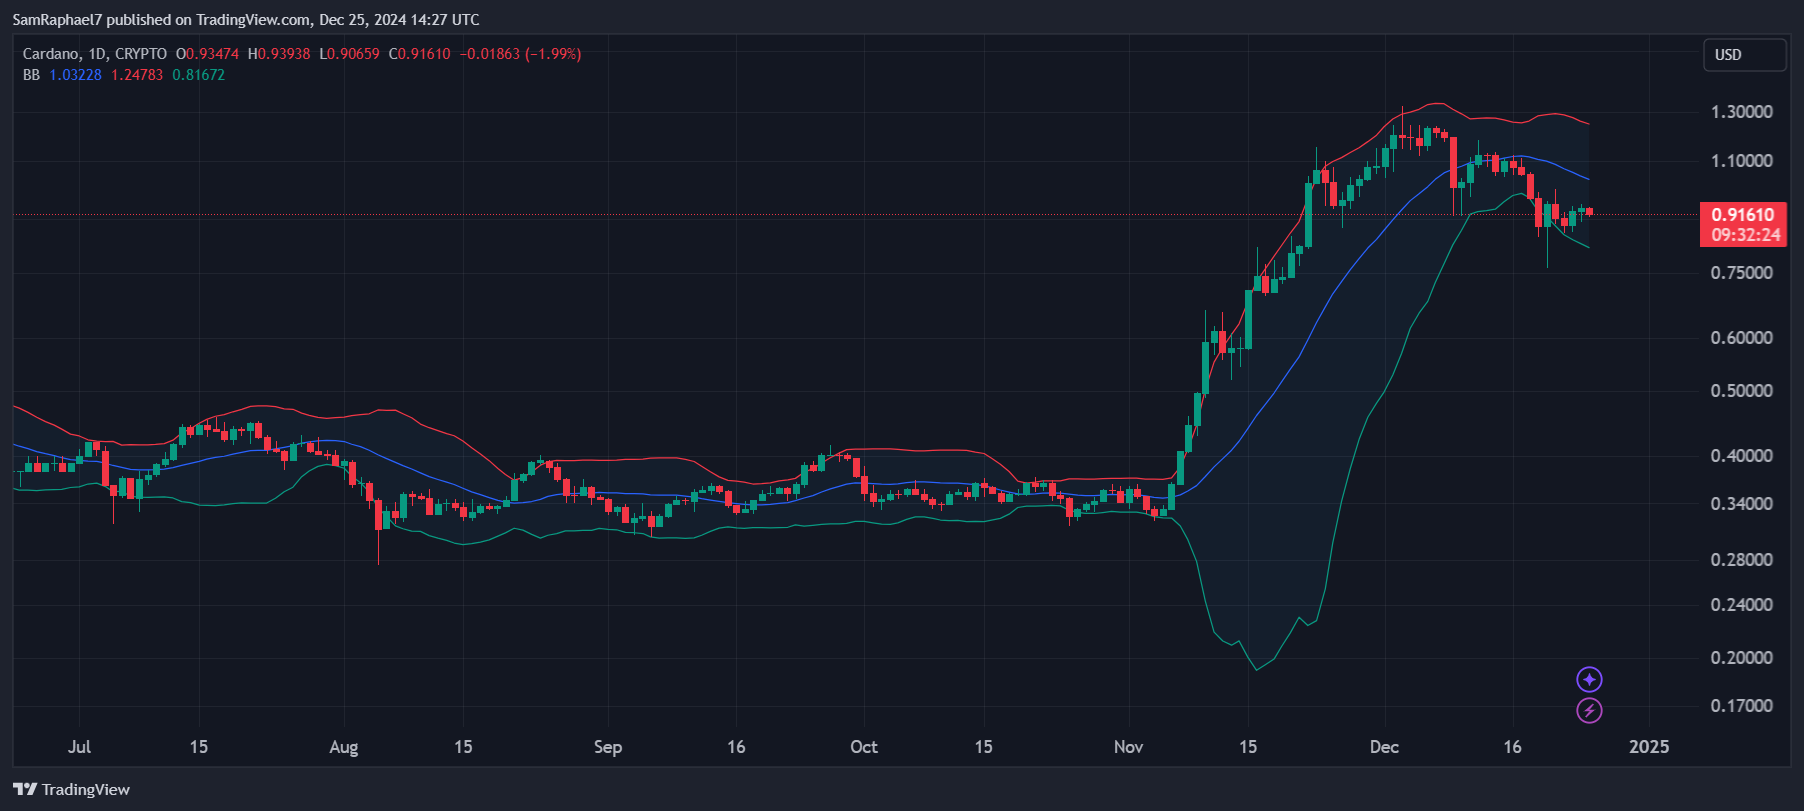Click the BB indicator label
1804x811 pixels.
click(x=31, y=75)
